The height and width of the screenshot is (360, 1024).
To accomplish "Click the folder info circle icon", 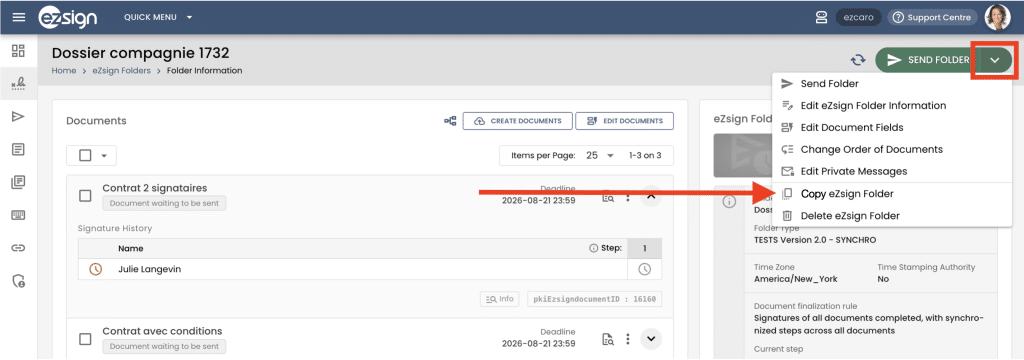I will (x=729, y=202).
